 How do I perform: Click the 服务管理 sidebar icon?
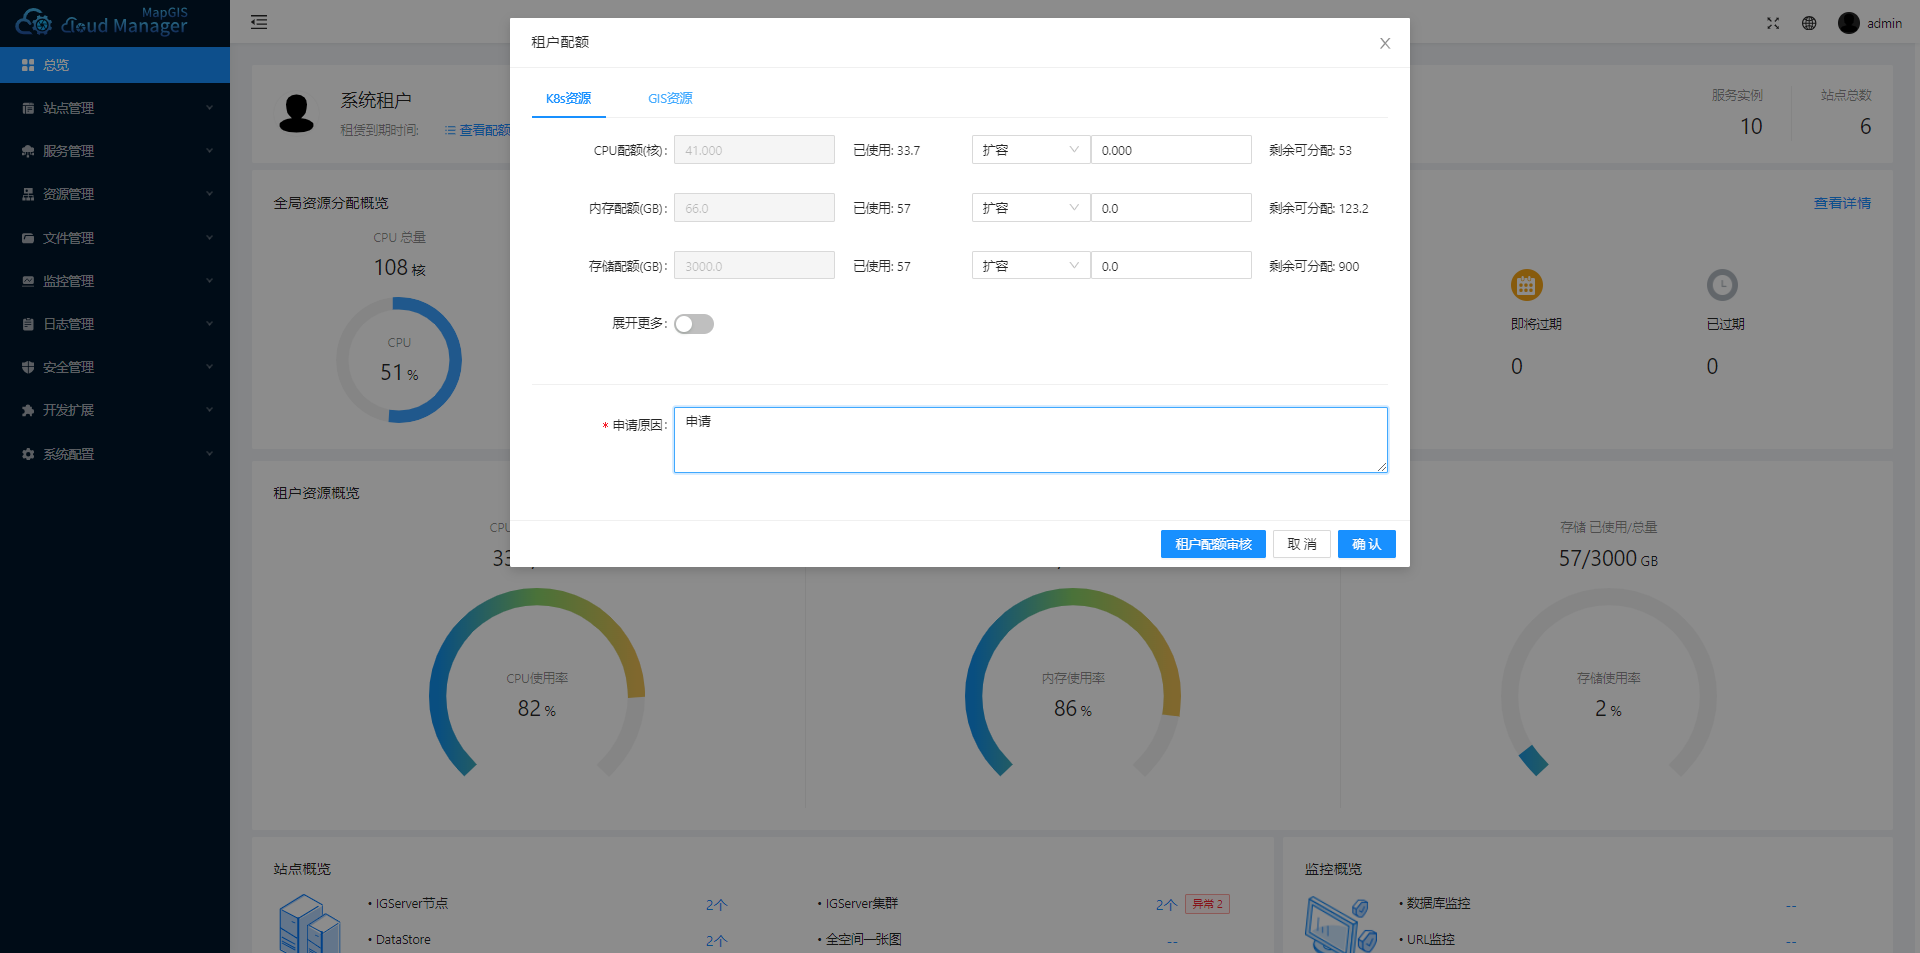[28, 151]
